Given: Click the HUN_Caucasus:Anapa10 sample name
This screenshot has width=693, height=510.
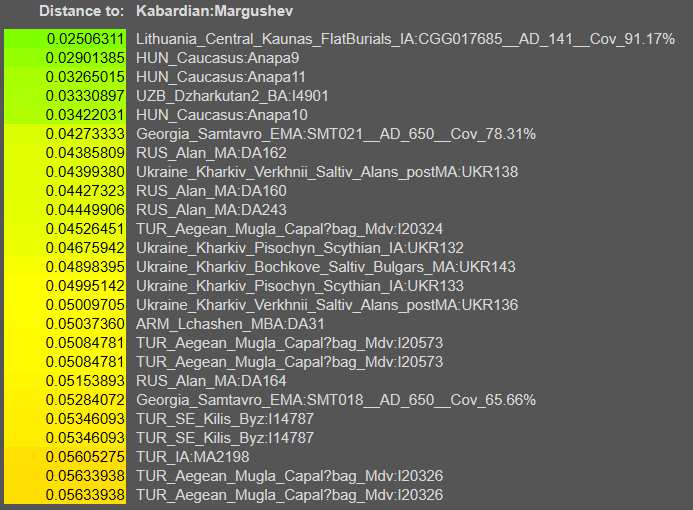Looking at the screenshot, I should pos(221,115).
